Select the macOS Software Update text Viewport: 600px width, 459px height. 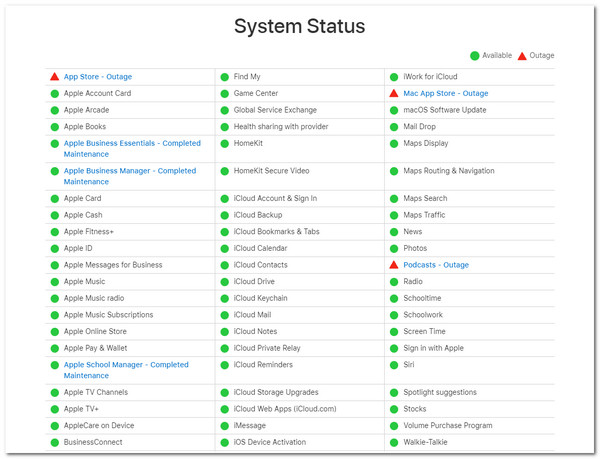point(445,110)
